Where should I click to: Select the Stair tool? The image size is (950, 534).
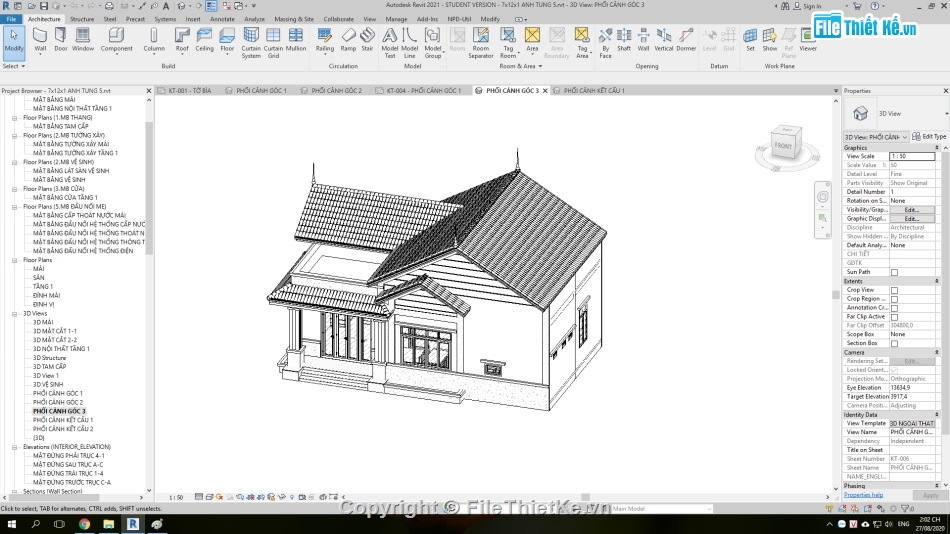coord(367,40)
